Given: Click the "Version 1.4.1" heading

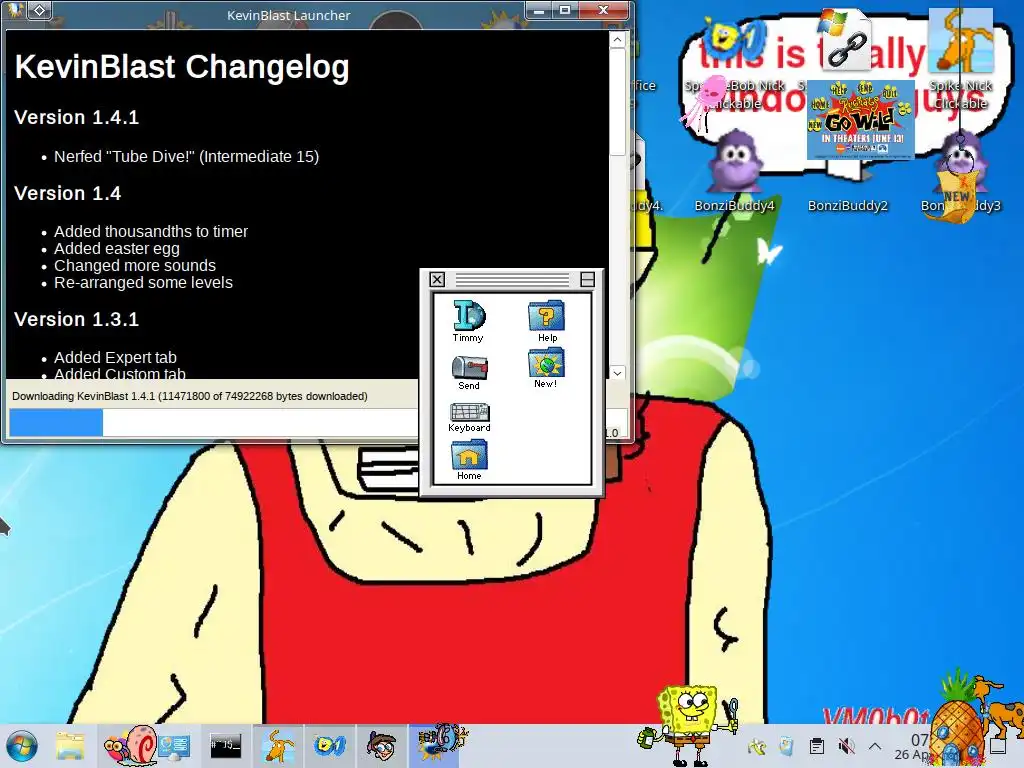Looking at the screenshot, I should pyautogui.click(x=76, y=118).
